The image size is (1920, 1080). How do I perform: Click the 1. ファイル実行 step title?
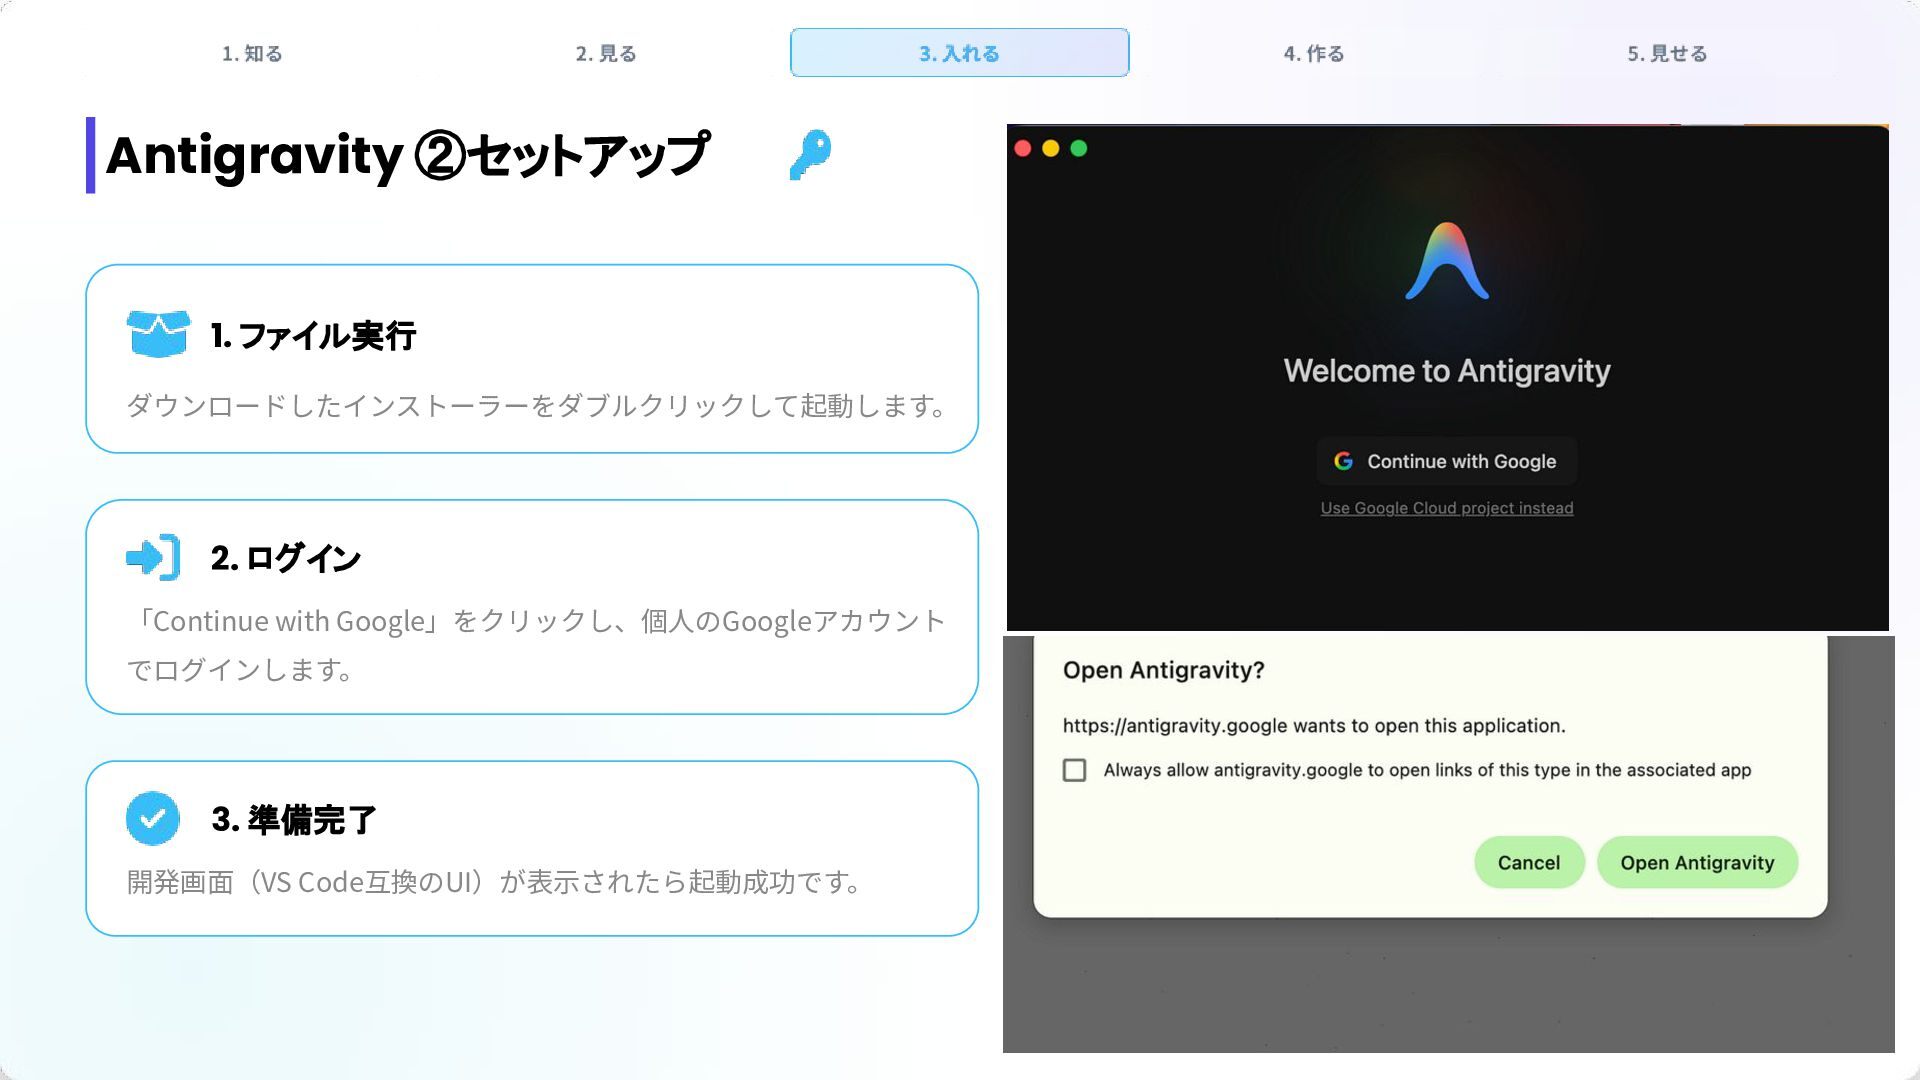(x=313, y=335)
